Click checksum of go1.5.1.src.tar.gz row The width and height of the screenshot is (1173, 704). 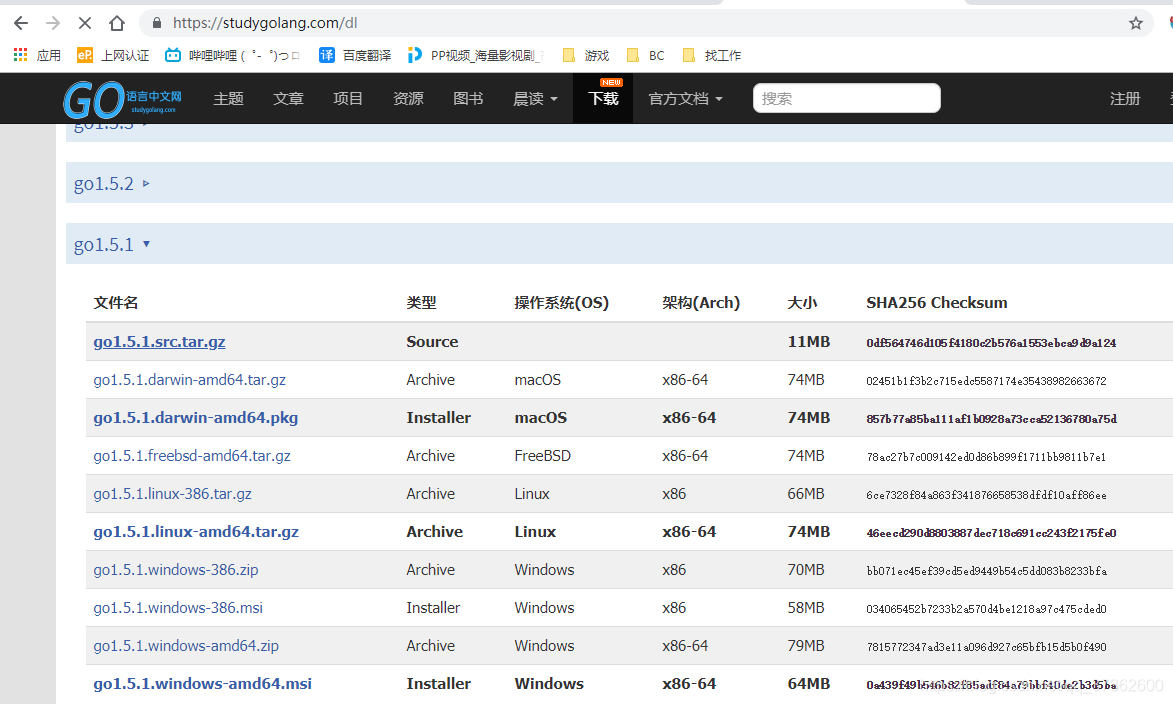pos(991,343)
